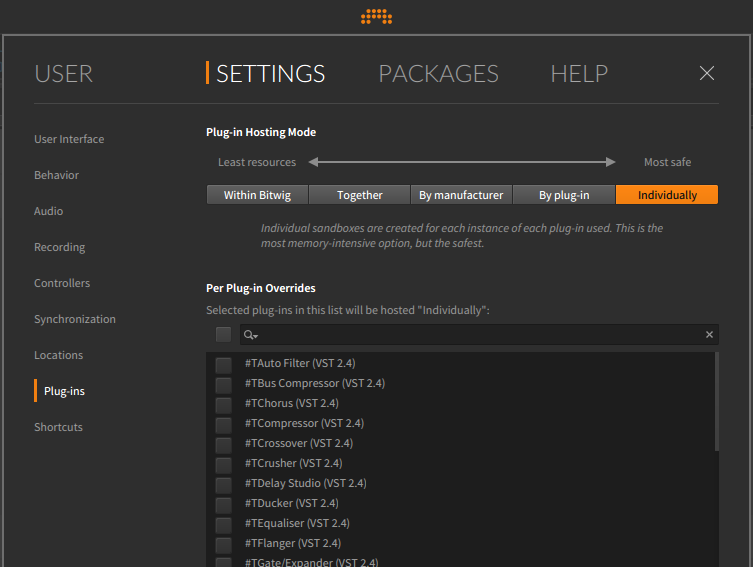This screenshot has width=753, height=567.
Task: Select the #TCrossover (VST 2.4) row
Action: coord(460,443)
